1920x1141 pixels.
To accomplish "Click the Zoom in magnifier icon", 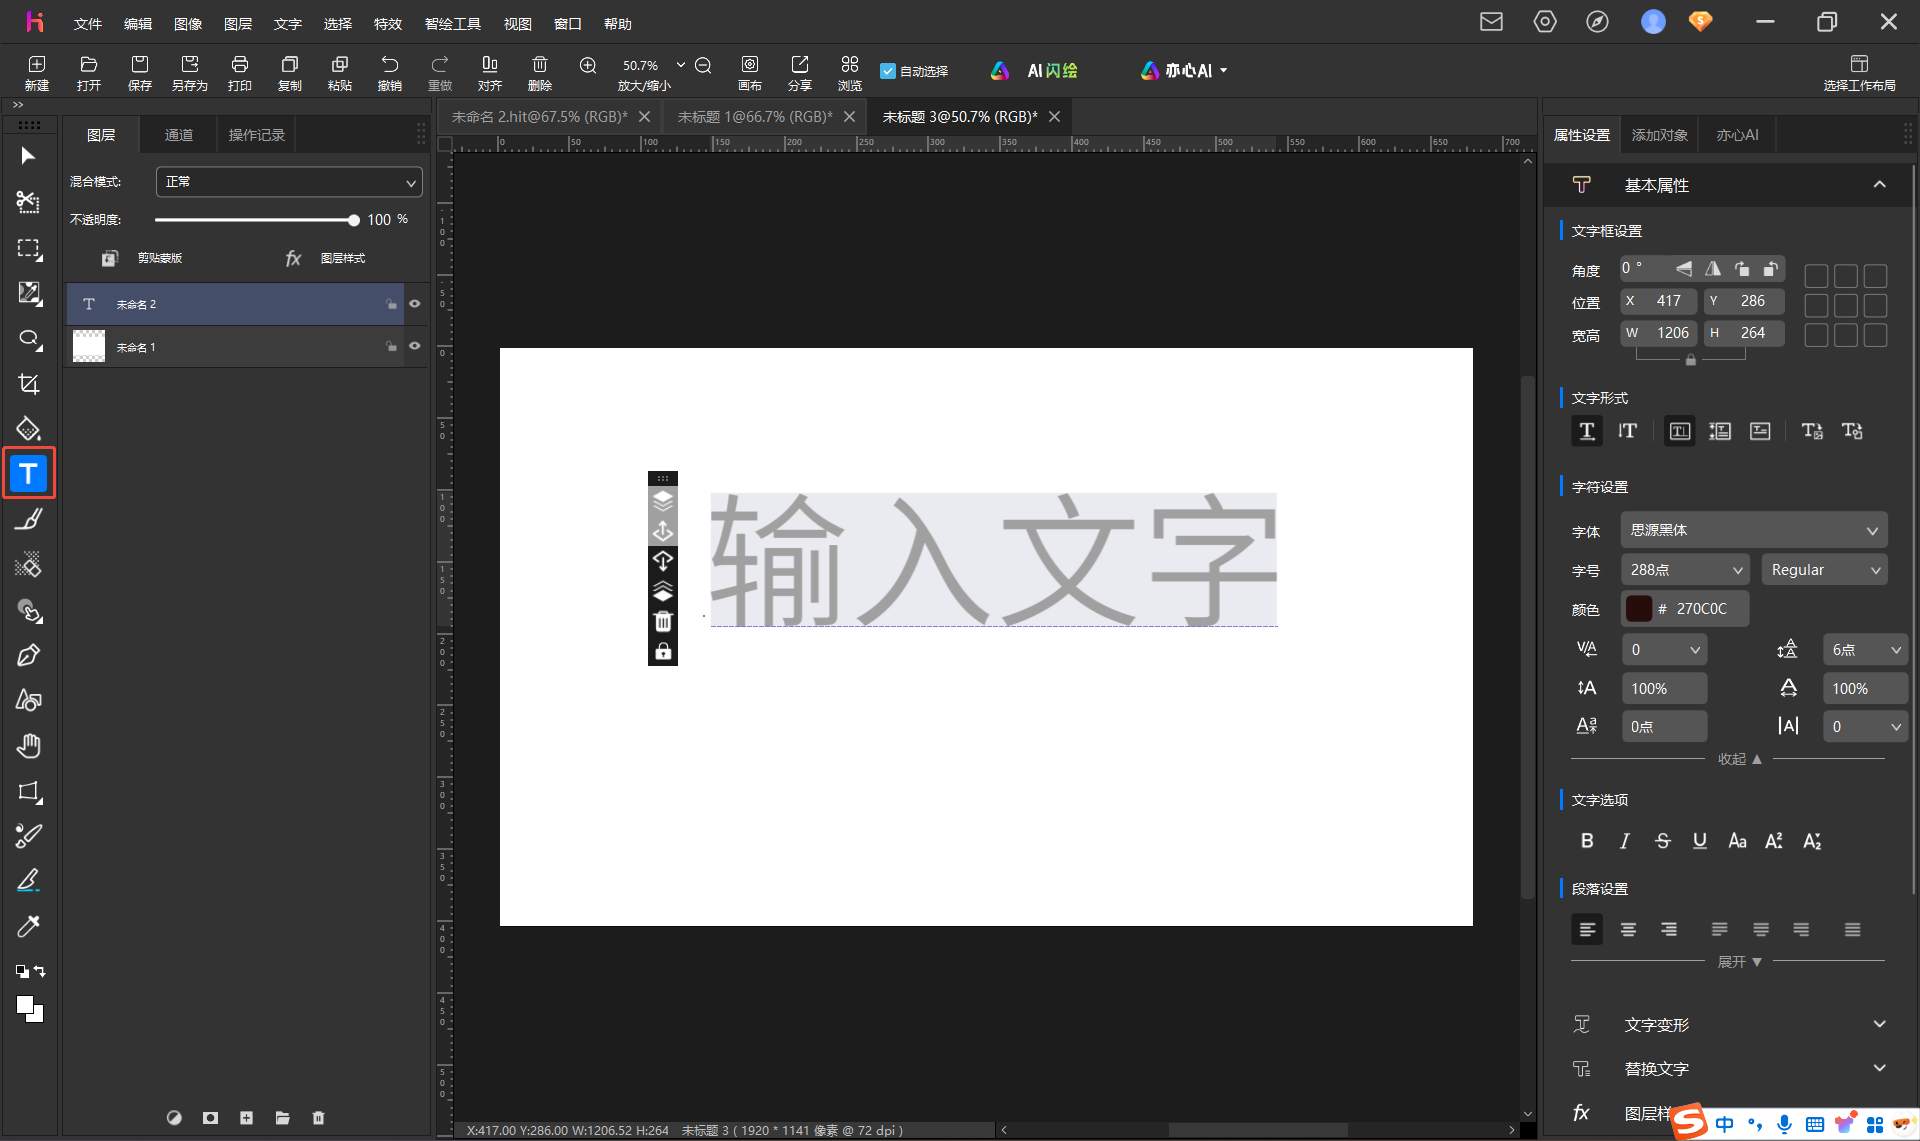I will pos(588,65).
